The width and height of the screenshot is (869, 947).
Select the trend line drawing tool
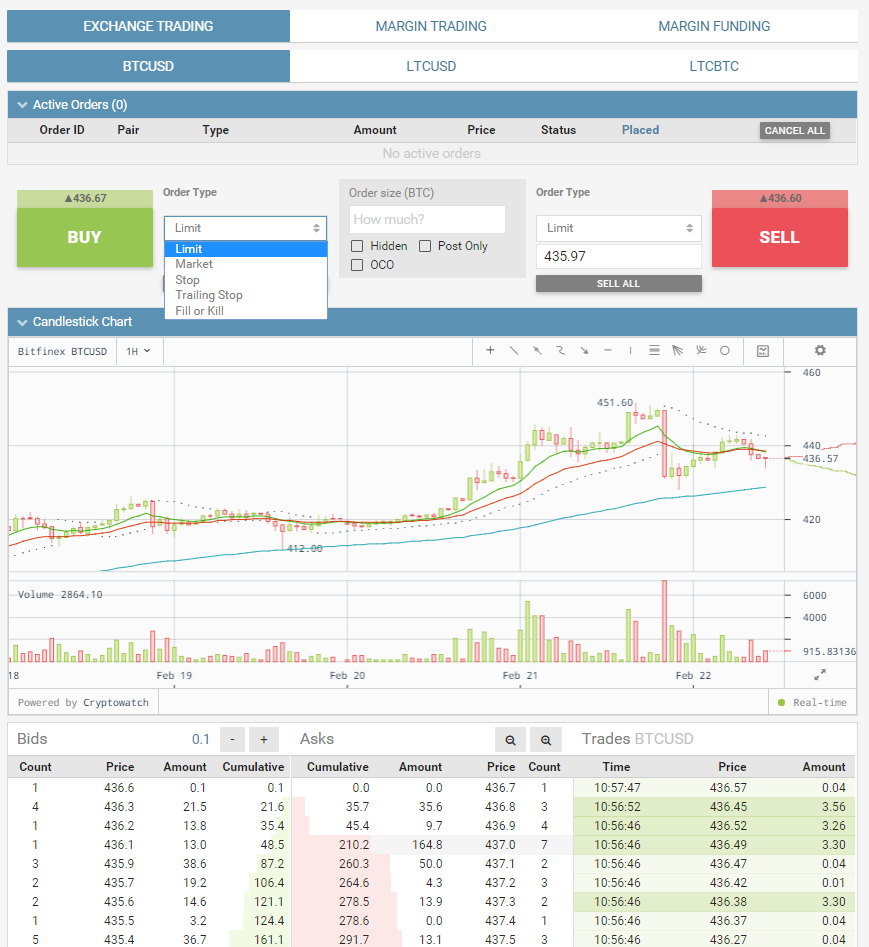pyautogui.click(x=514, y=350)
